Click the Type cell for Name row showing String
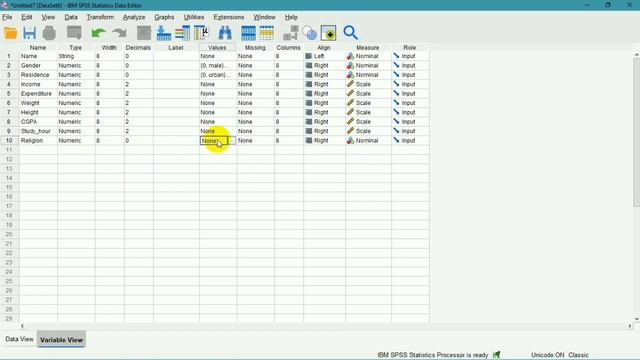This screenshot has width=640, height=360. coord(76,56)
